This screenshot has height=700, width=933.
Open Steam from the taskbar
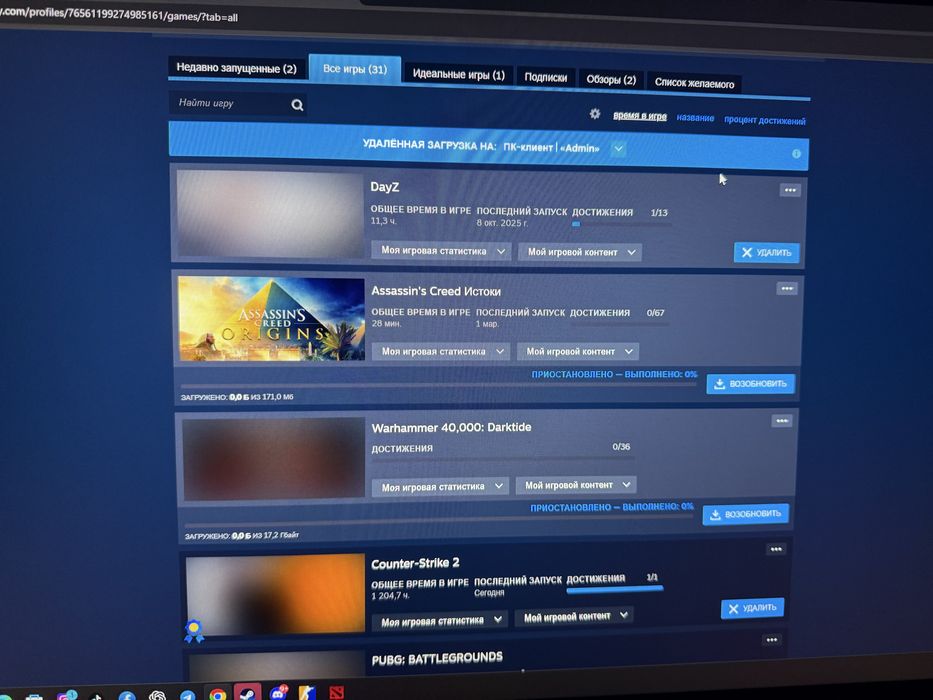point(247,693)
